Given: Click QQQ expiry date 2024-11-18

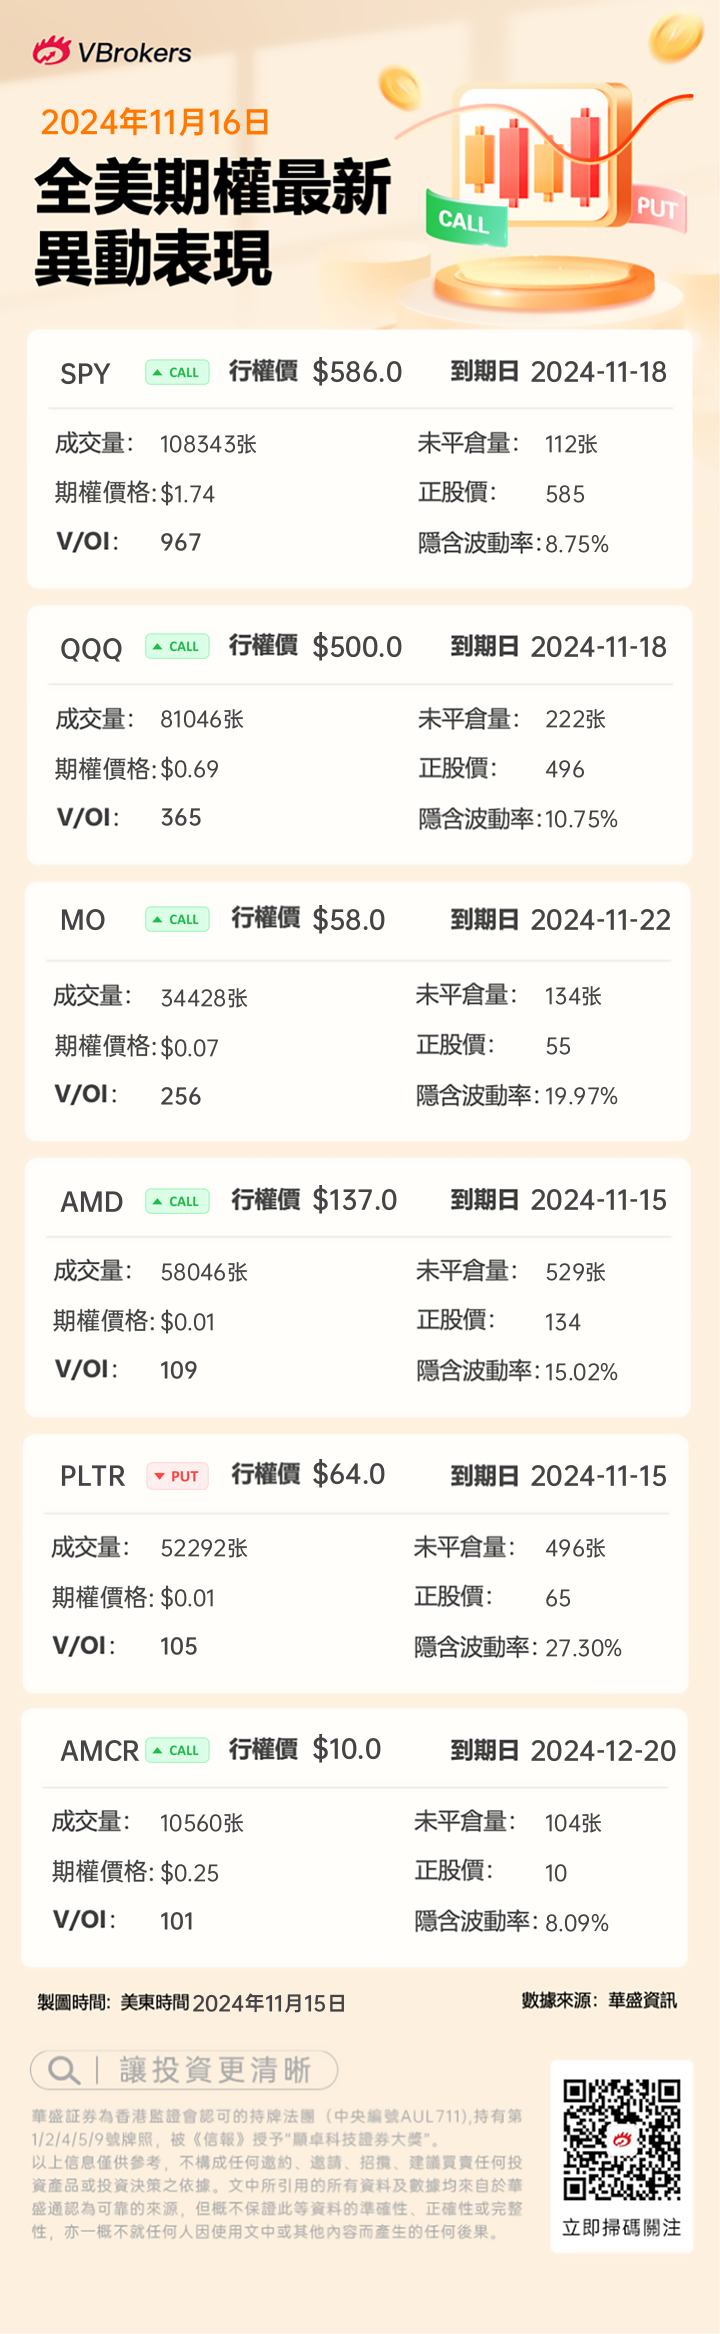Looking at the screenshot, I should click(x=598, y=648).
